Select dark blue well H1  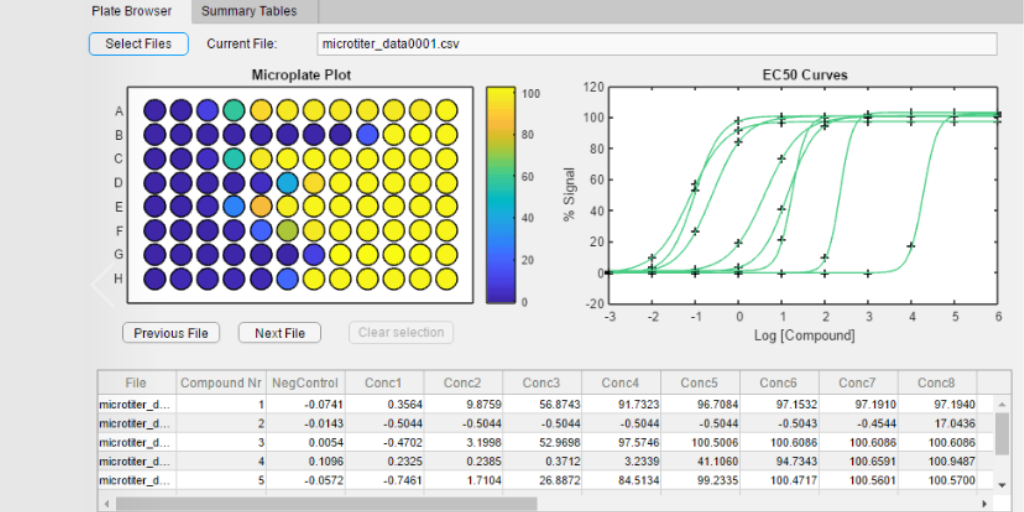pos(154,278)
